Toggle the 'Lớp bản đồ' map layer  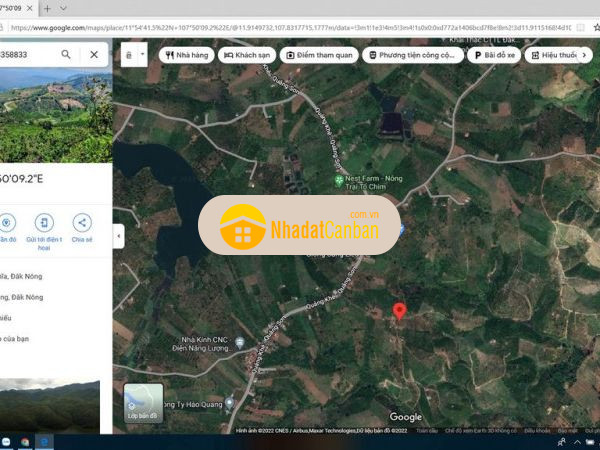(142, 402)
